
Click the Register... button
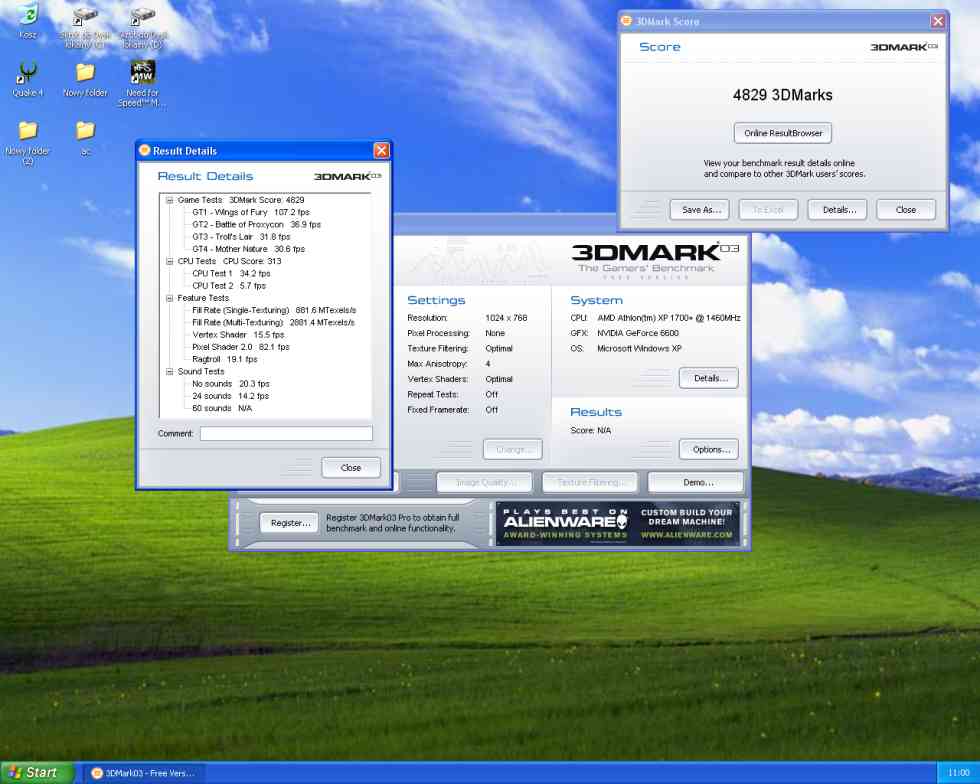289,523
